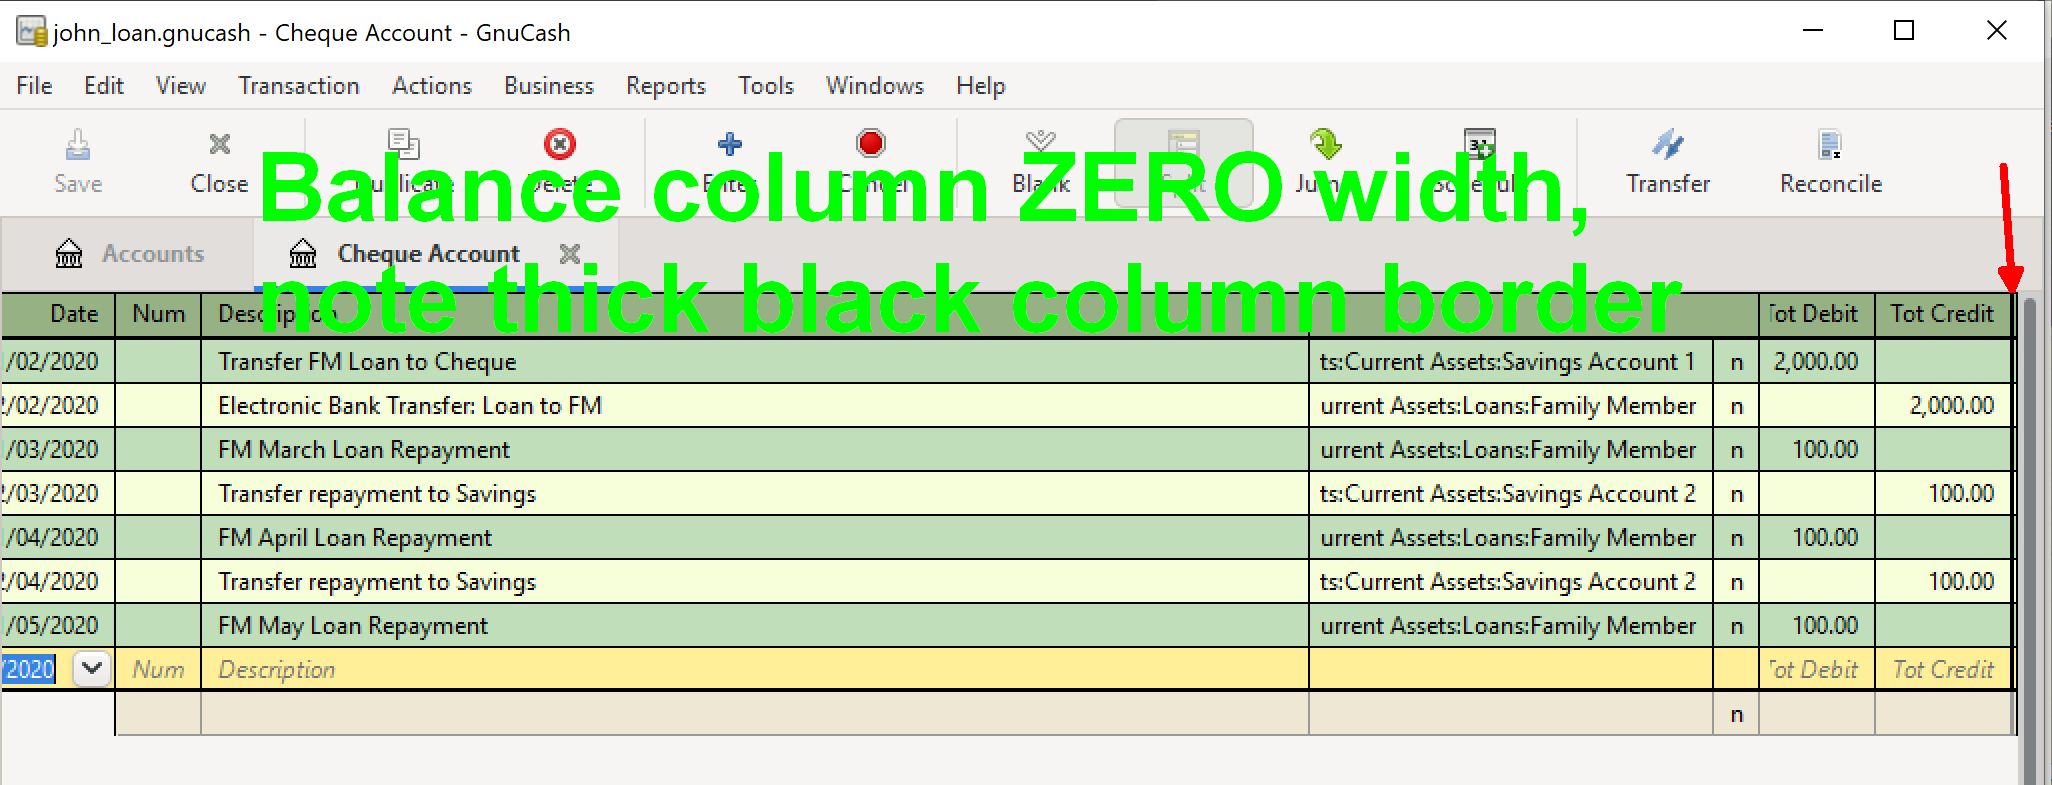Image resolution: width=2052 pixels, height=785 pixels.
Task: Click the Tot Debit field in new transaction
Action: tap(1816, 669)
